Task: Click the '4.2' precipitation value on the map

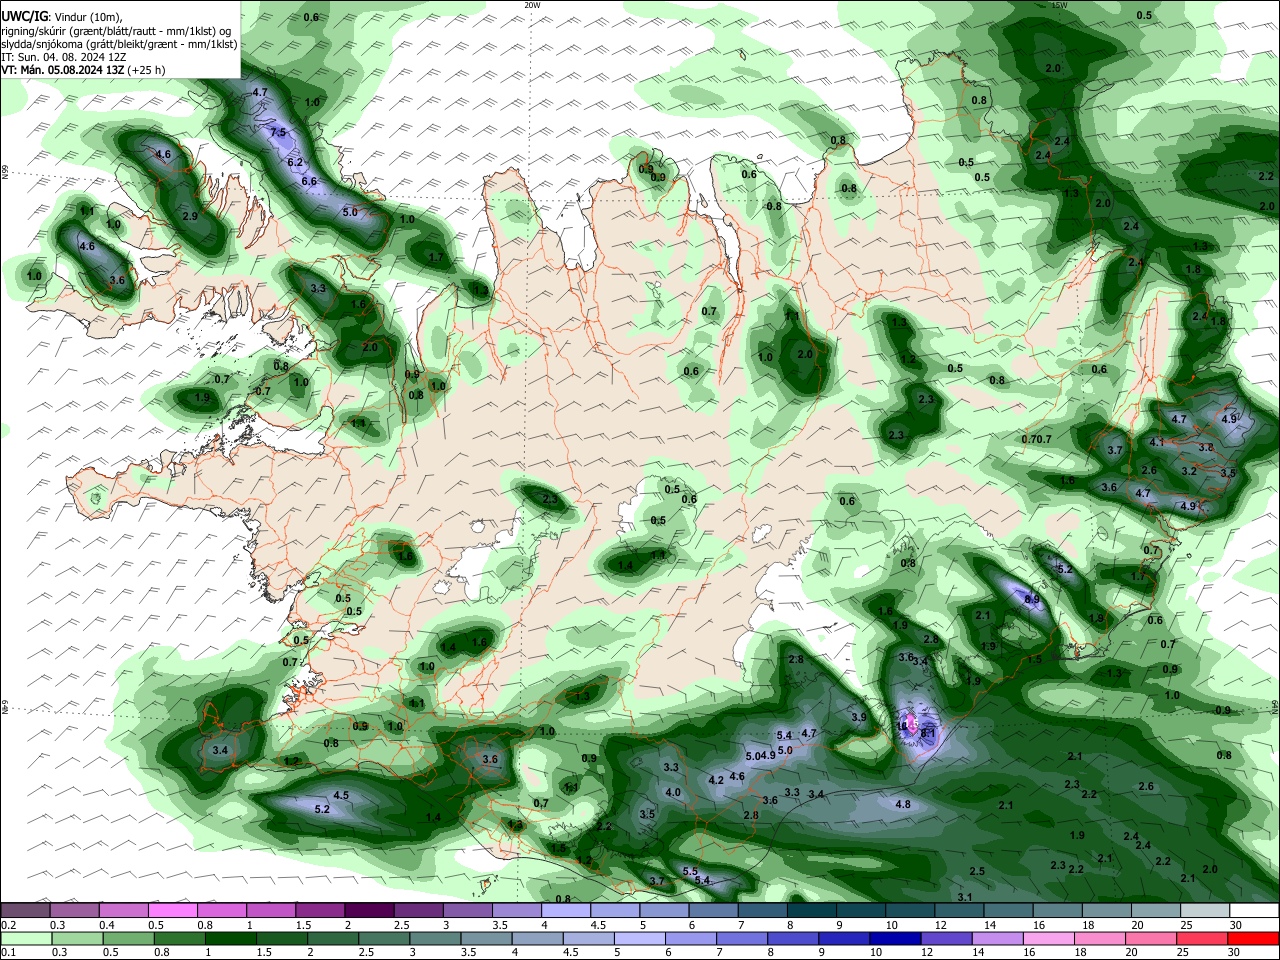Action: 716,779
